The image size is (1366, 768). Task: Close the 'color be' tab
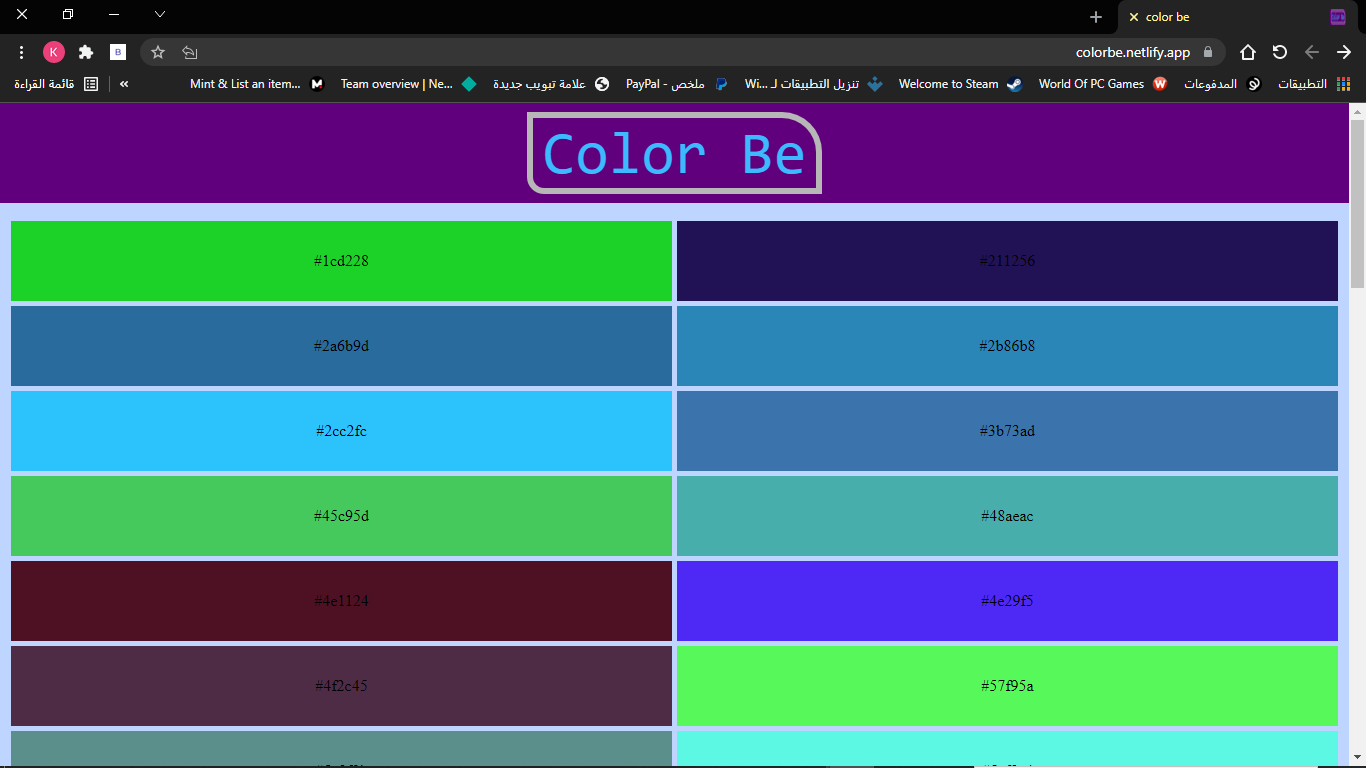pyautogui.click(x=1133, y=17)
